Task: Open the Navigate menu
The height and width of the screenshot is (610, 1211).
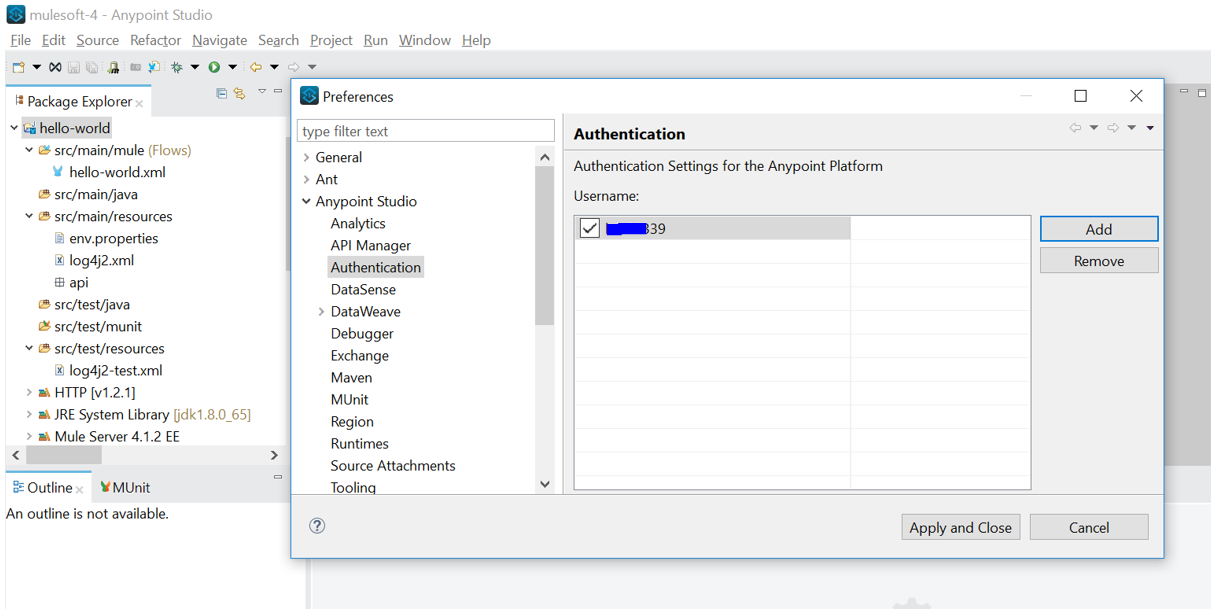Action: click(x=219, y=40)
